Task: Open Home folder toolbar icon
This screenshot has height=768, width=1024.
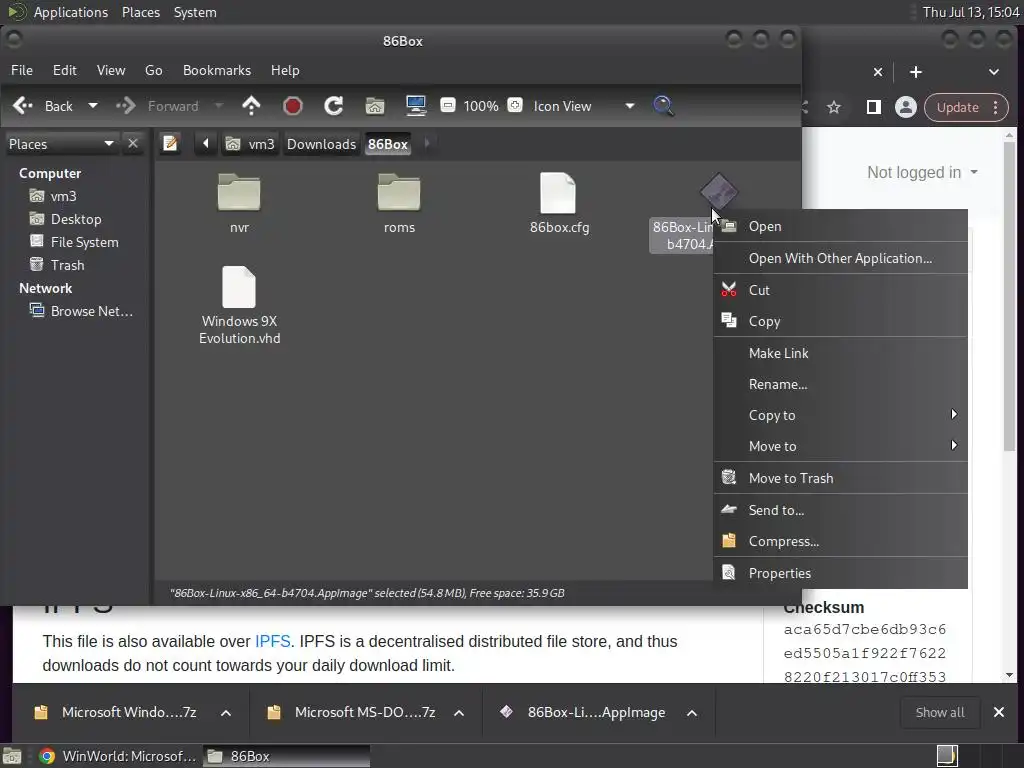Action: (375, 106)
